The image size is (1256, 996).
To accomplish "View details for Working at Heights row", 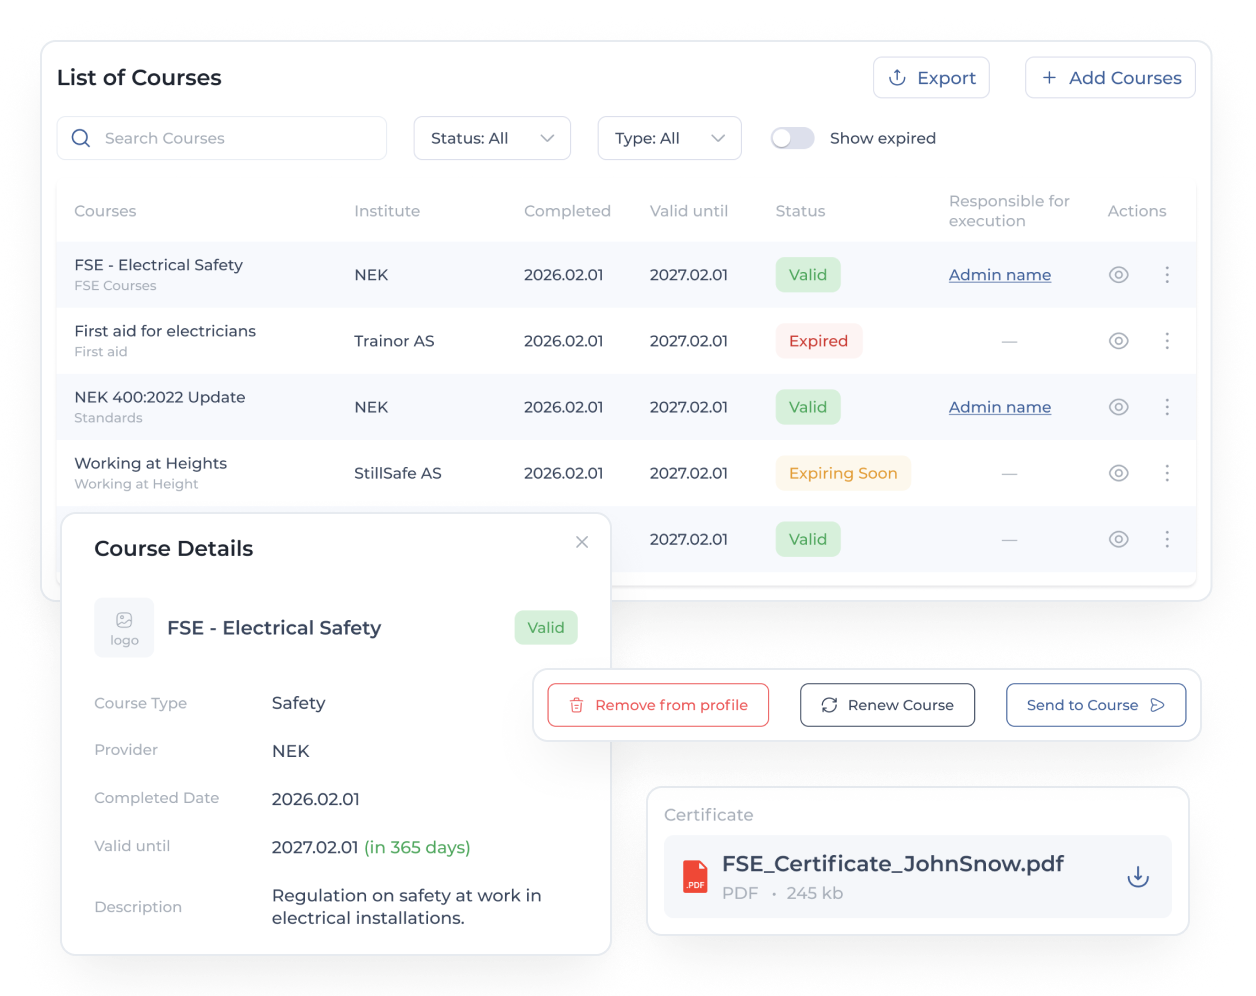I will pyautogui.click(x=1118, y=473).
